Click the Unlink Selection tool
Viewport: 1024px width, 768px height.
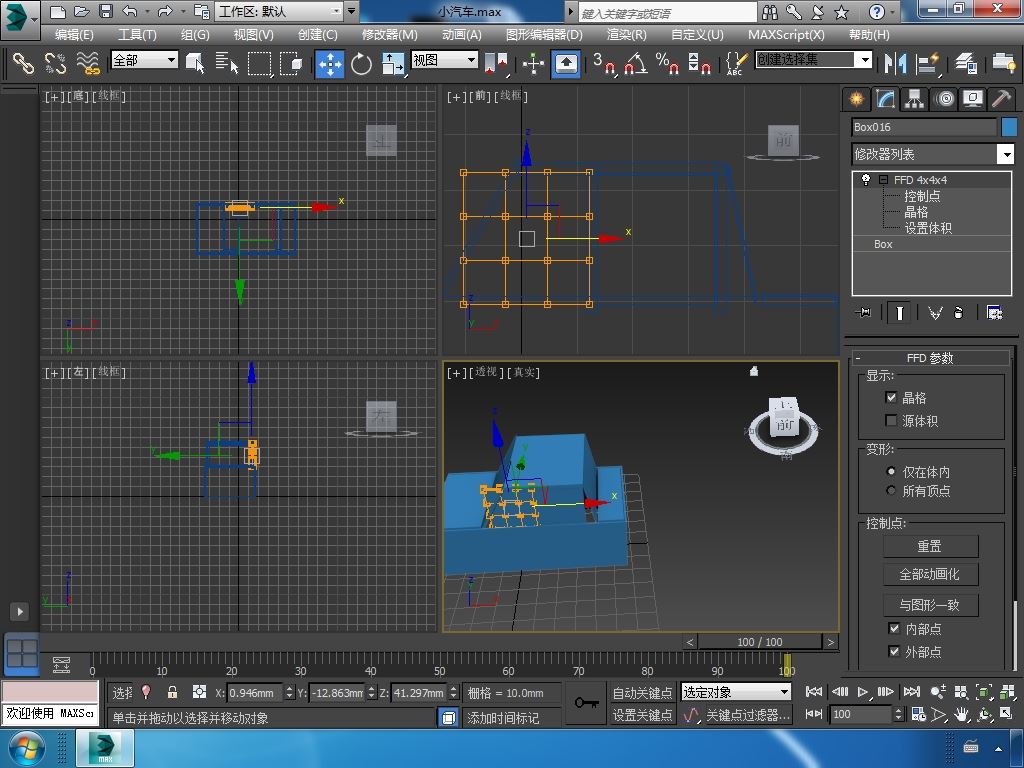tap(56, 63)
